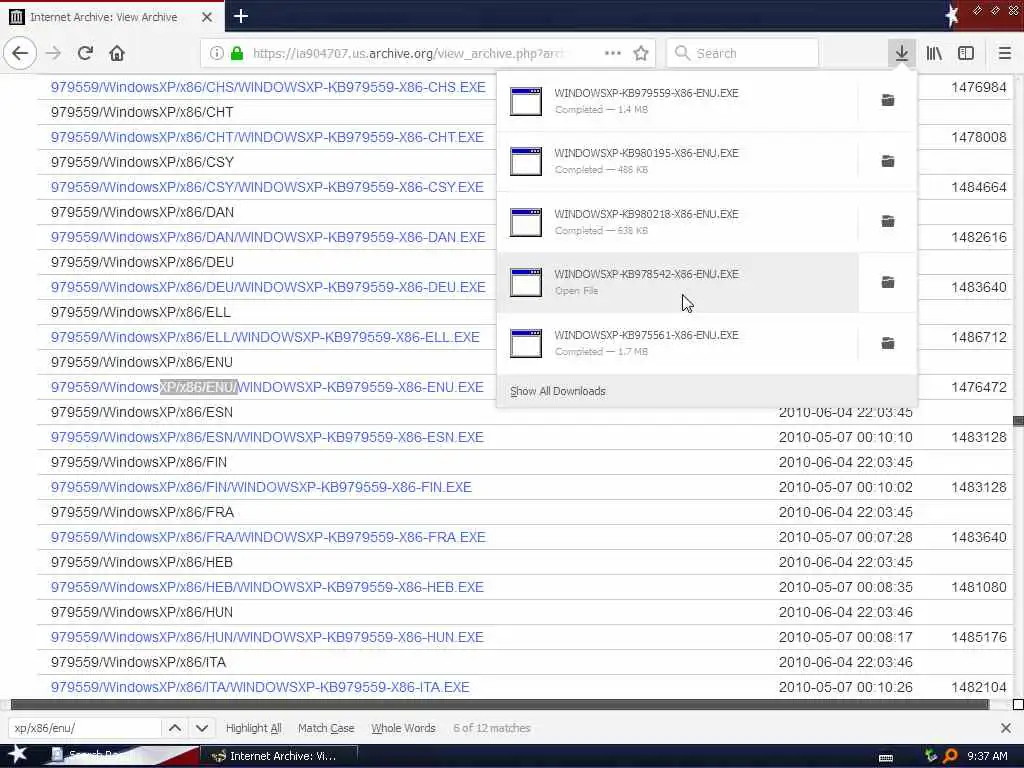Open the browser home page
This screenshot has width=1024, height=768.
(117, 53)
